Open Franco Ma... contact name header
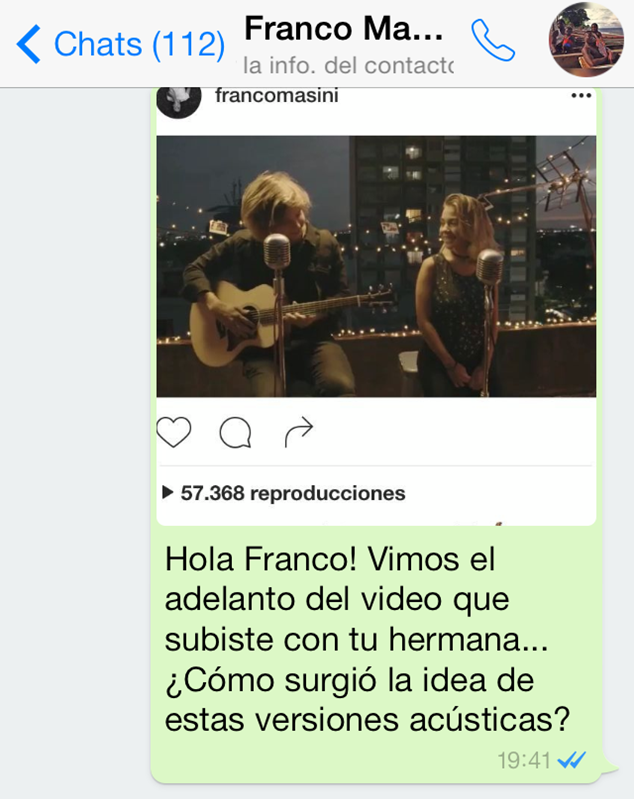Screen dimensions: 634x799 pyautogui.click(x=344, y=29)
